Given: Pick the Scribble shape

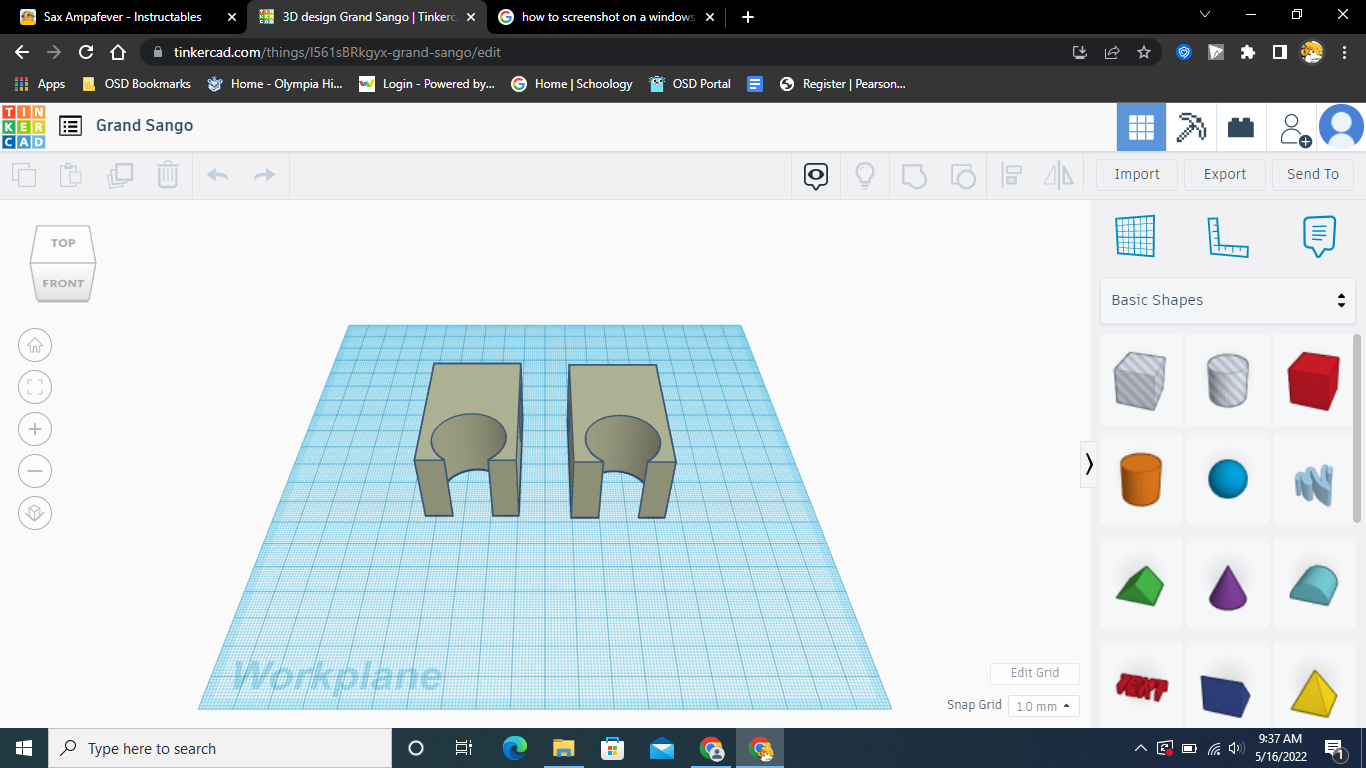Looking at the screenshot, I should pos(1314,479).
